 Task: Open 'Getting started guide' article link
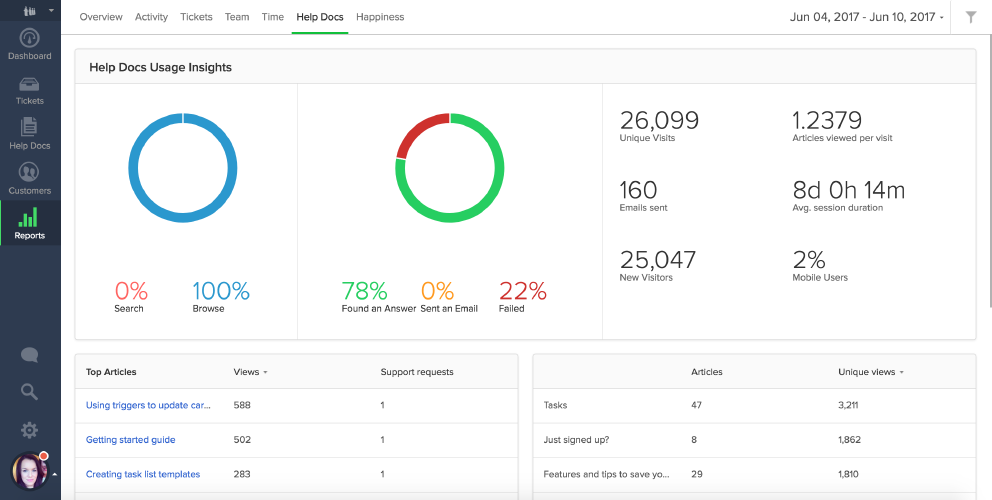coord(130,440)
